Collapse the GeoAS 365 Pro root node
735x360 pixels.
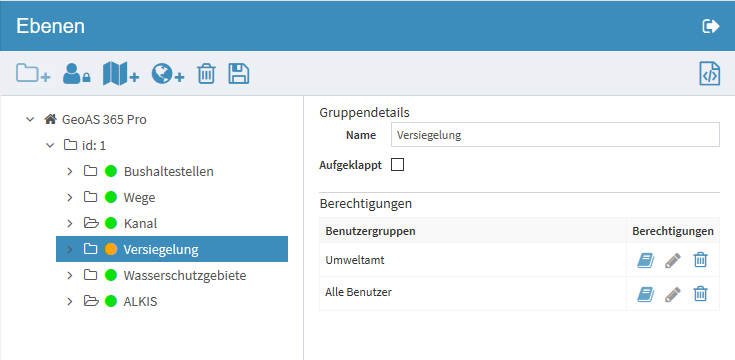tap(30, 120)
